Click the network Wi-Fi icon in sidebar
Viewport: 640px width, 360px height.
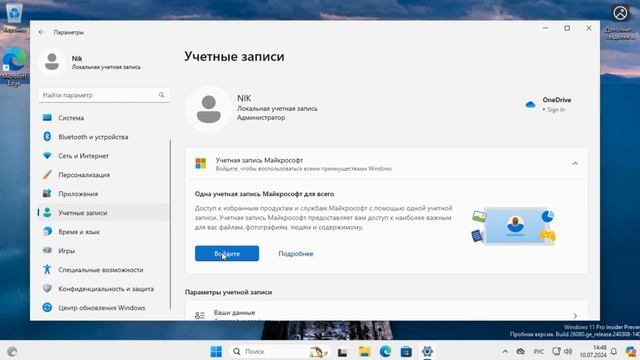pos(47,156)
